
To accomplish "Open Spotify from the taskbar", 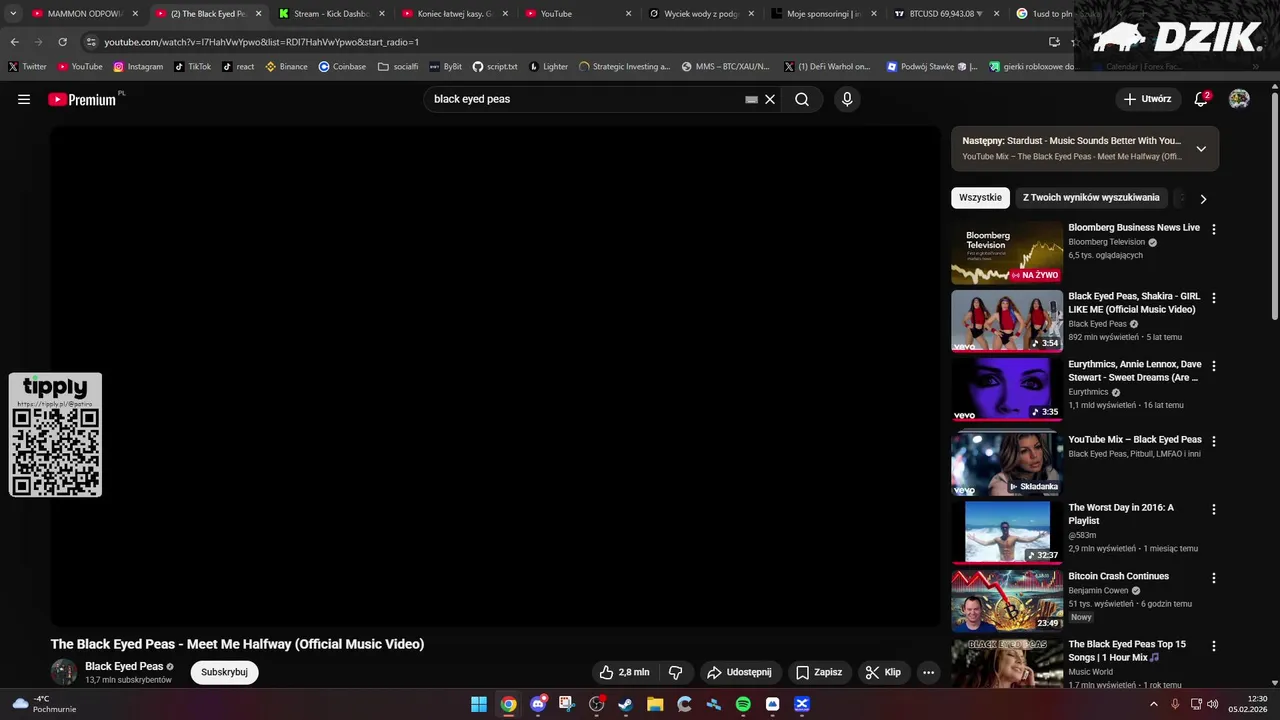I will tap(743, 704).
